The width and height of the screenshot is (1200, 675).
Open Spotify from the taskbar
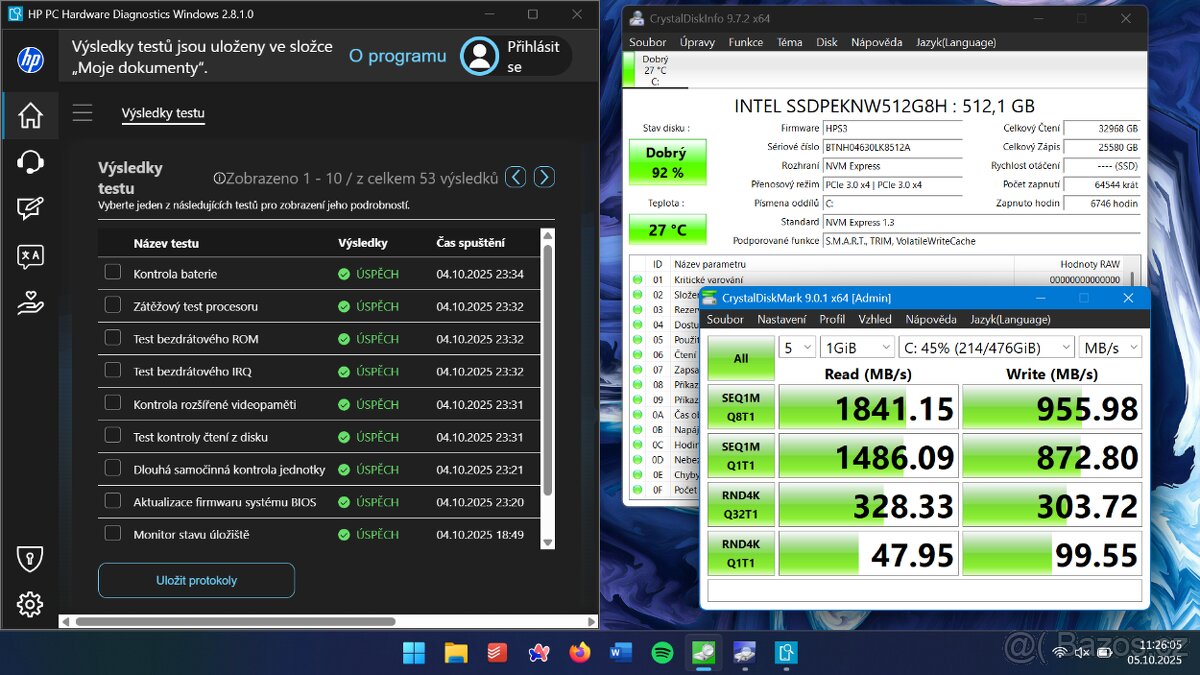click(662, 653)
